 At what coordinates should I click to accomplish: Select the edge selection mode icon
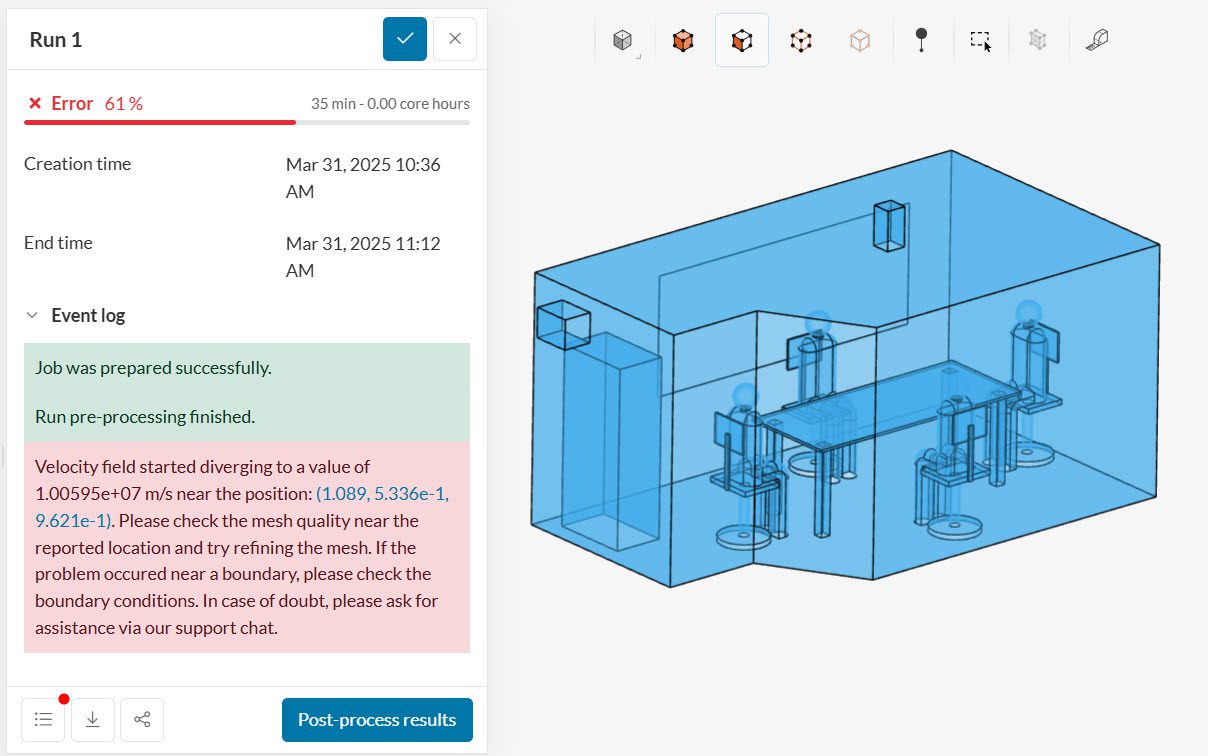click(x=800, y=40)
